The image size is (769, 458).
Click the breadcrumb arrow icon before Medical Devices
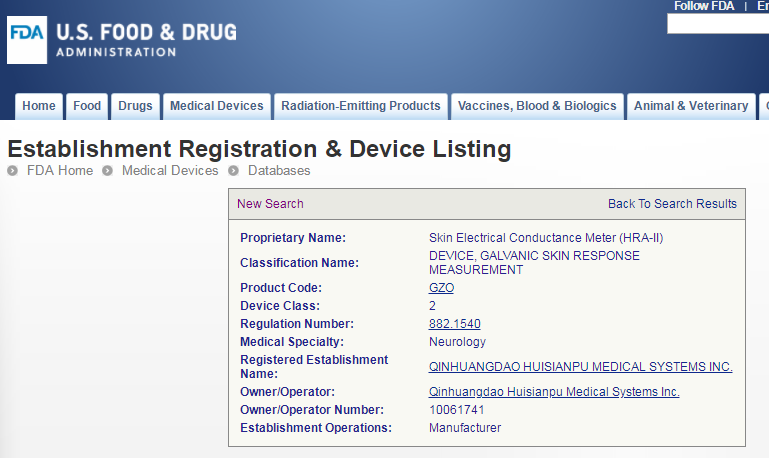107,171
